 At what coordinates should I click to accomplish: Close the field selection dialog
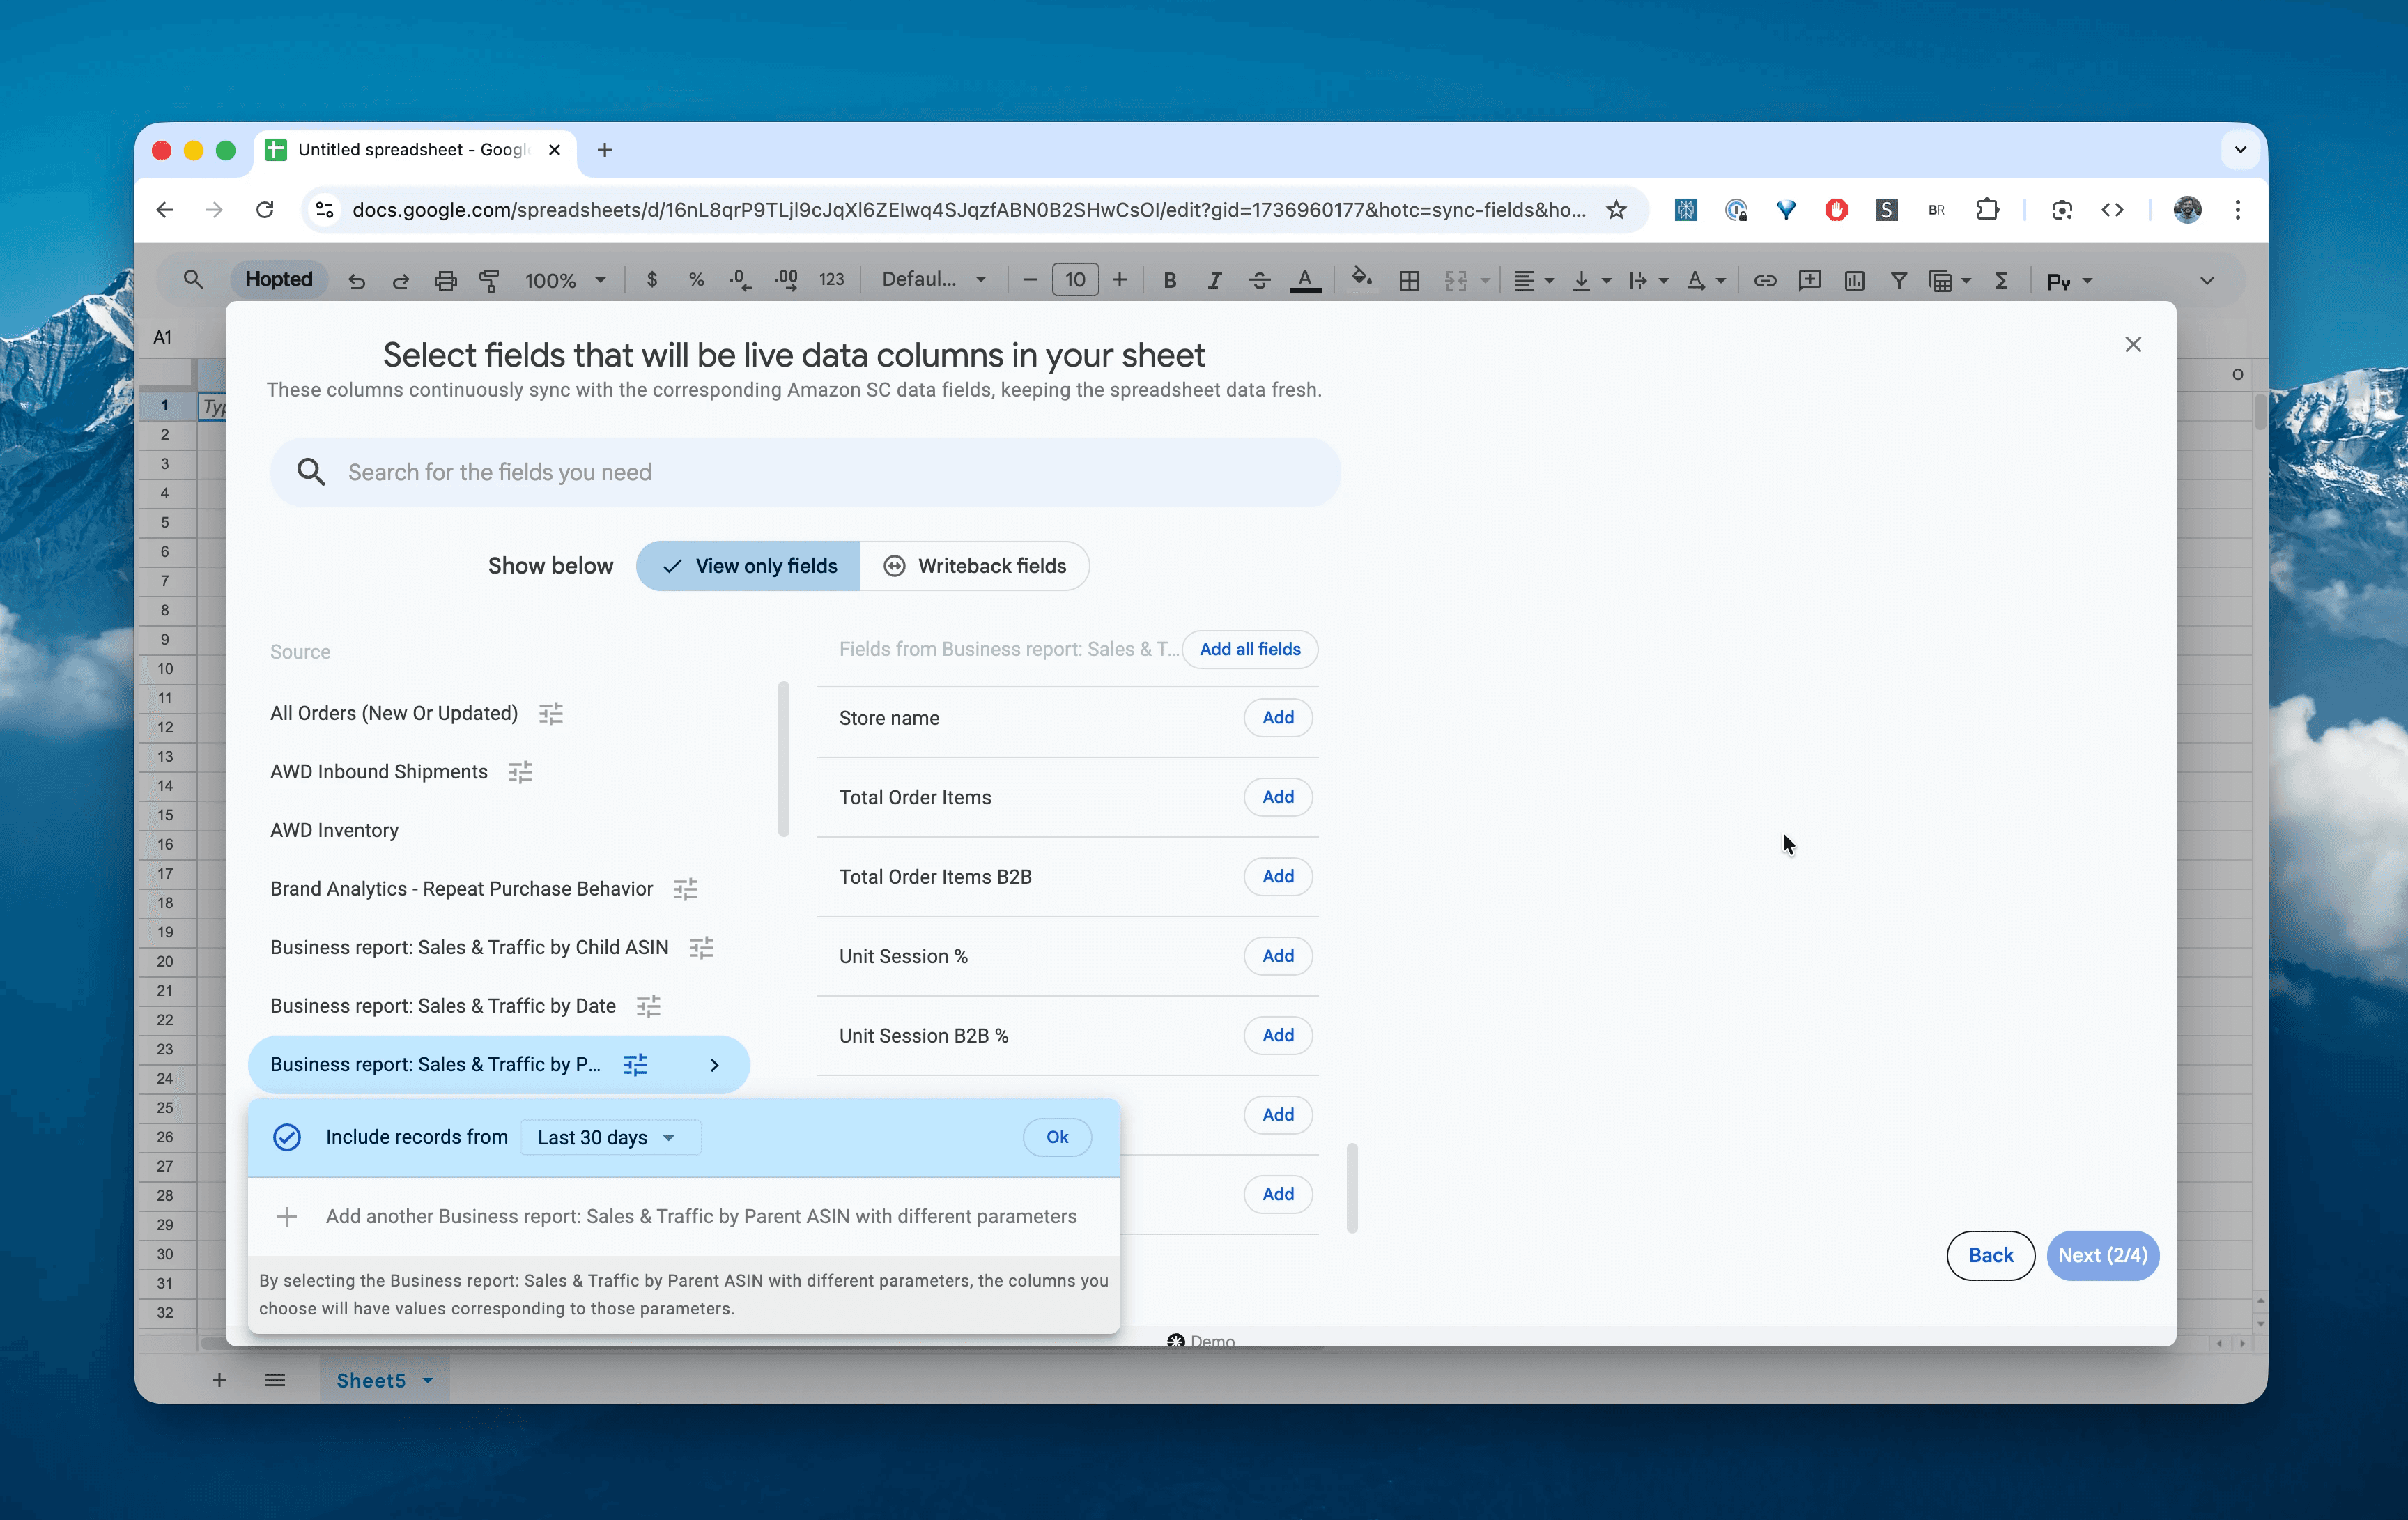(2133, 344)
